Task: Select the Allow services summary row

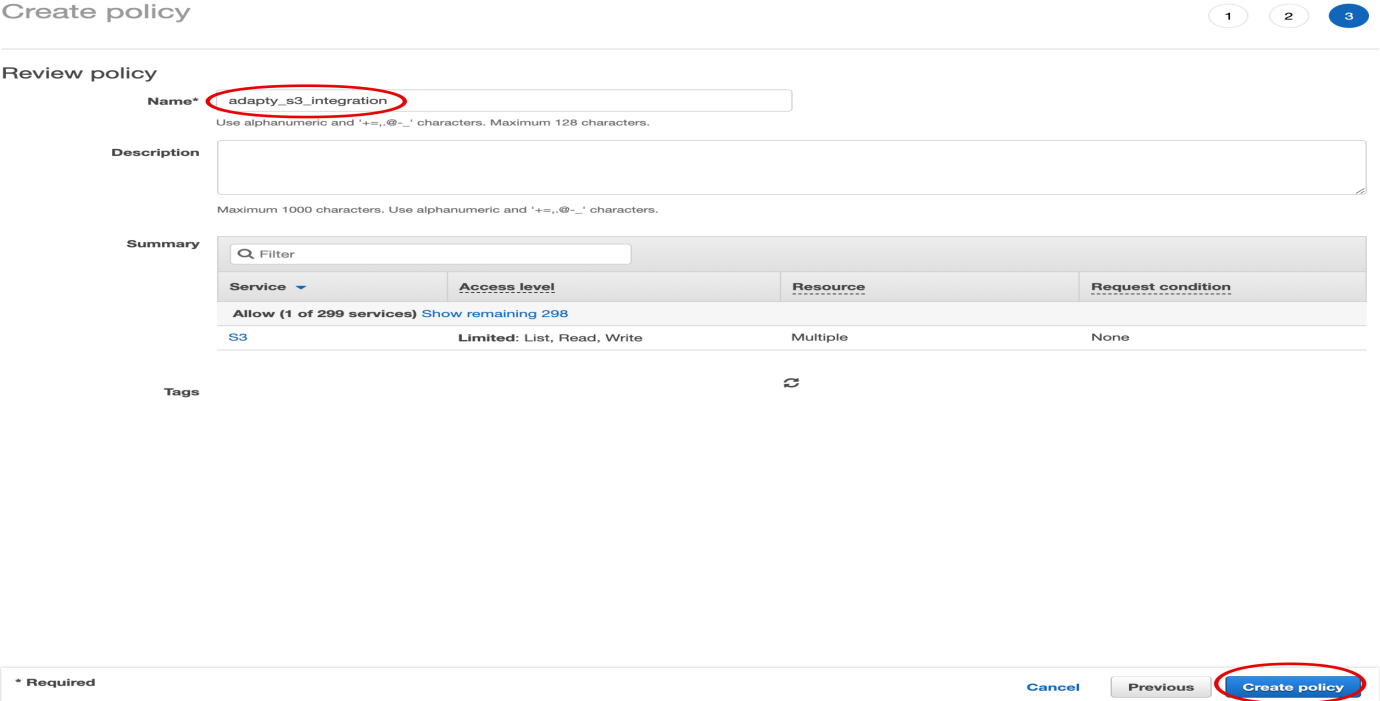Action: [x=324, y=313]
